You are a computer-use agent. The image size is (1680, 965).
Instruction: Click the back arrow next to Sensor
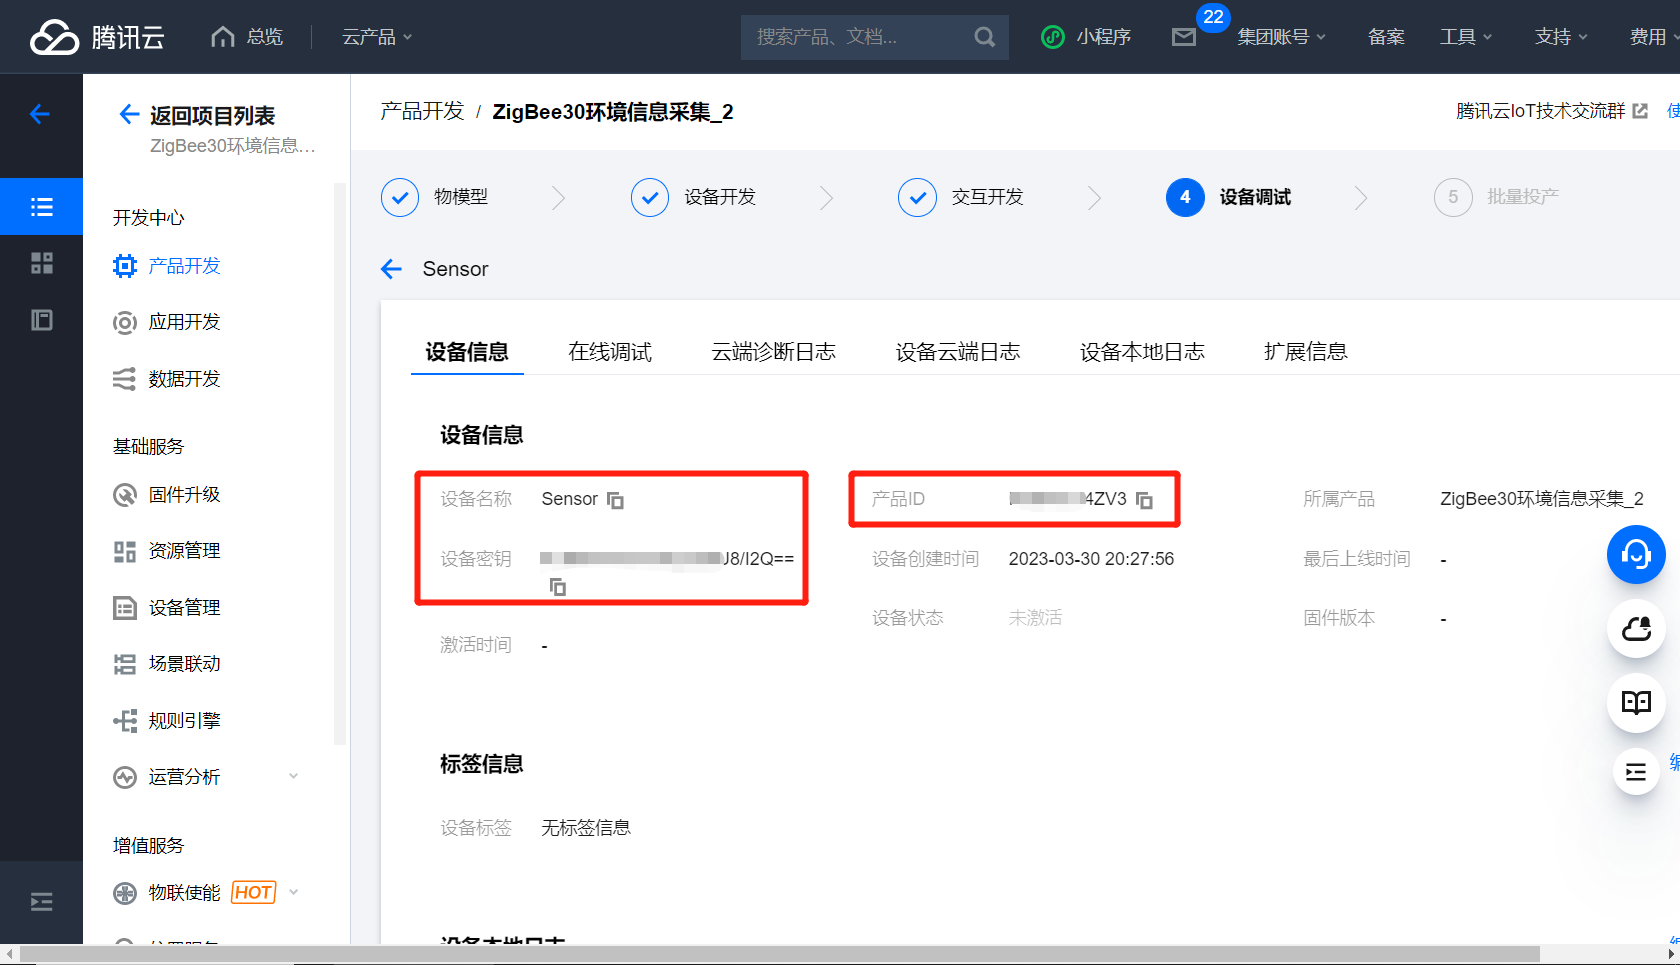[x=391, y=269]
